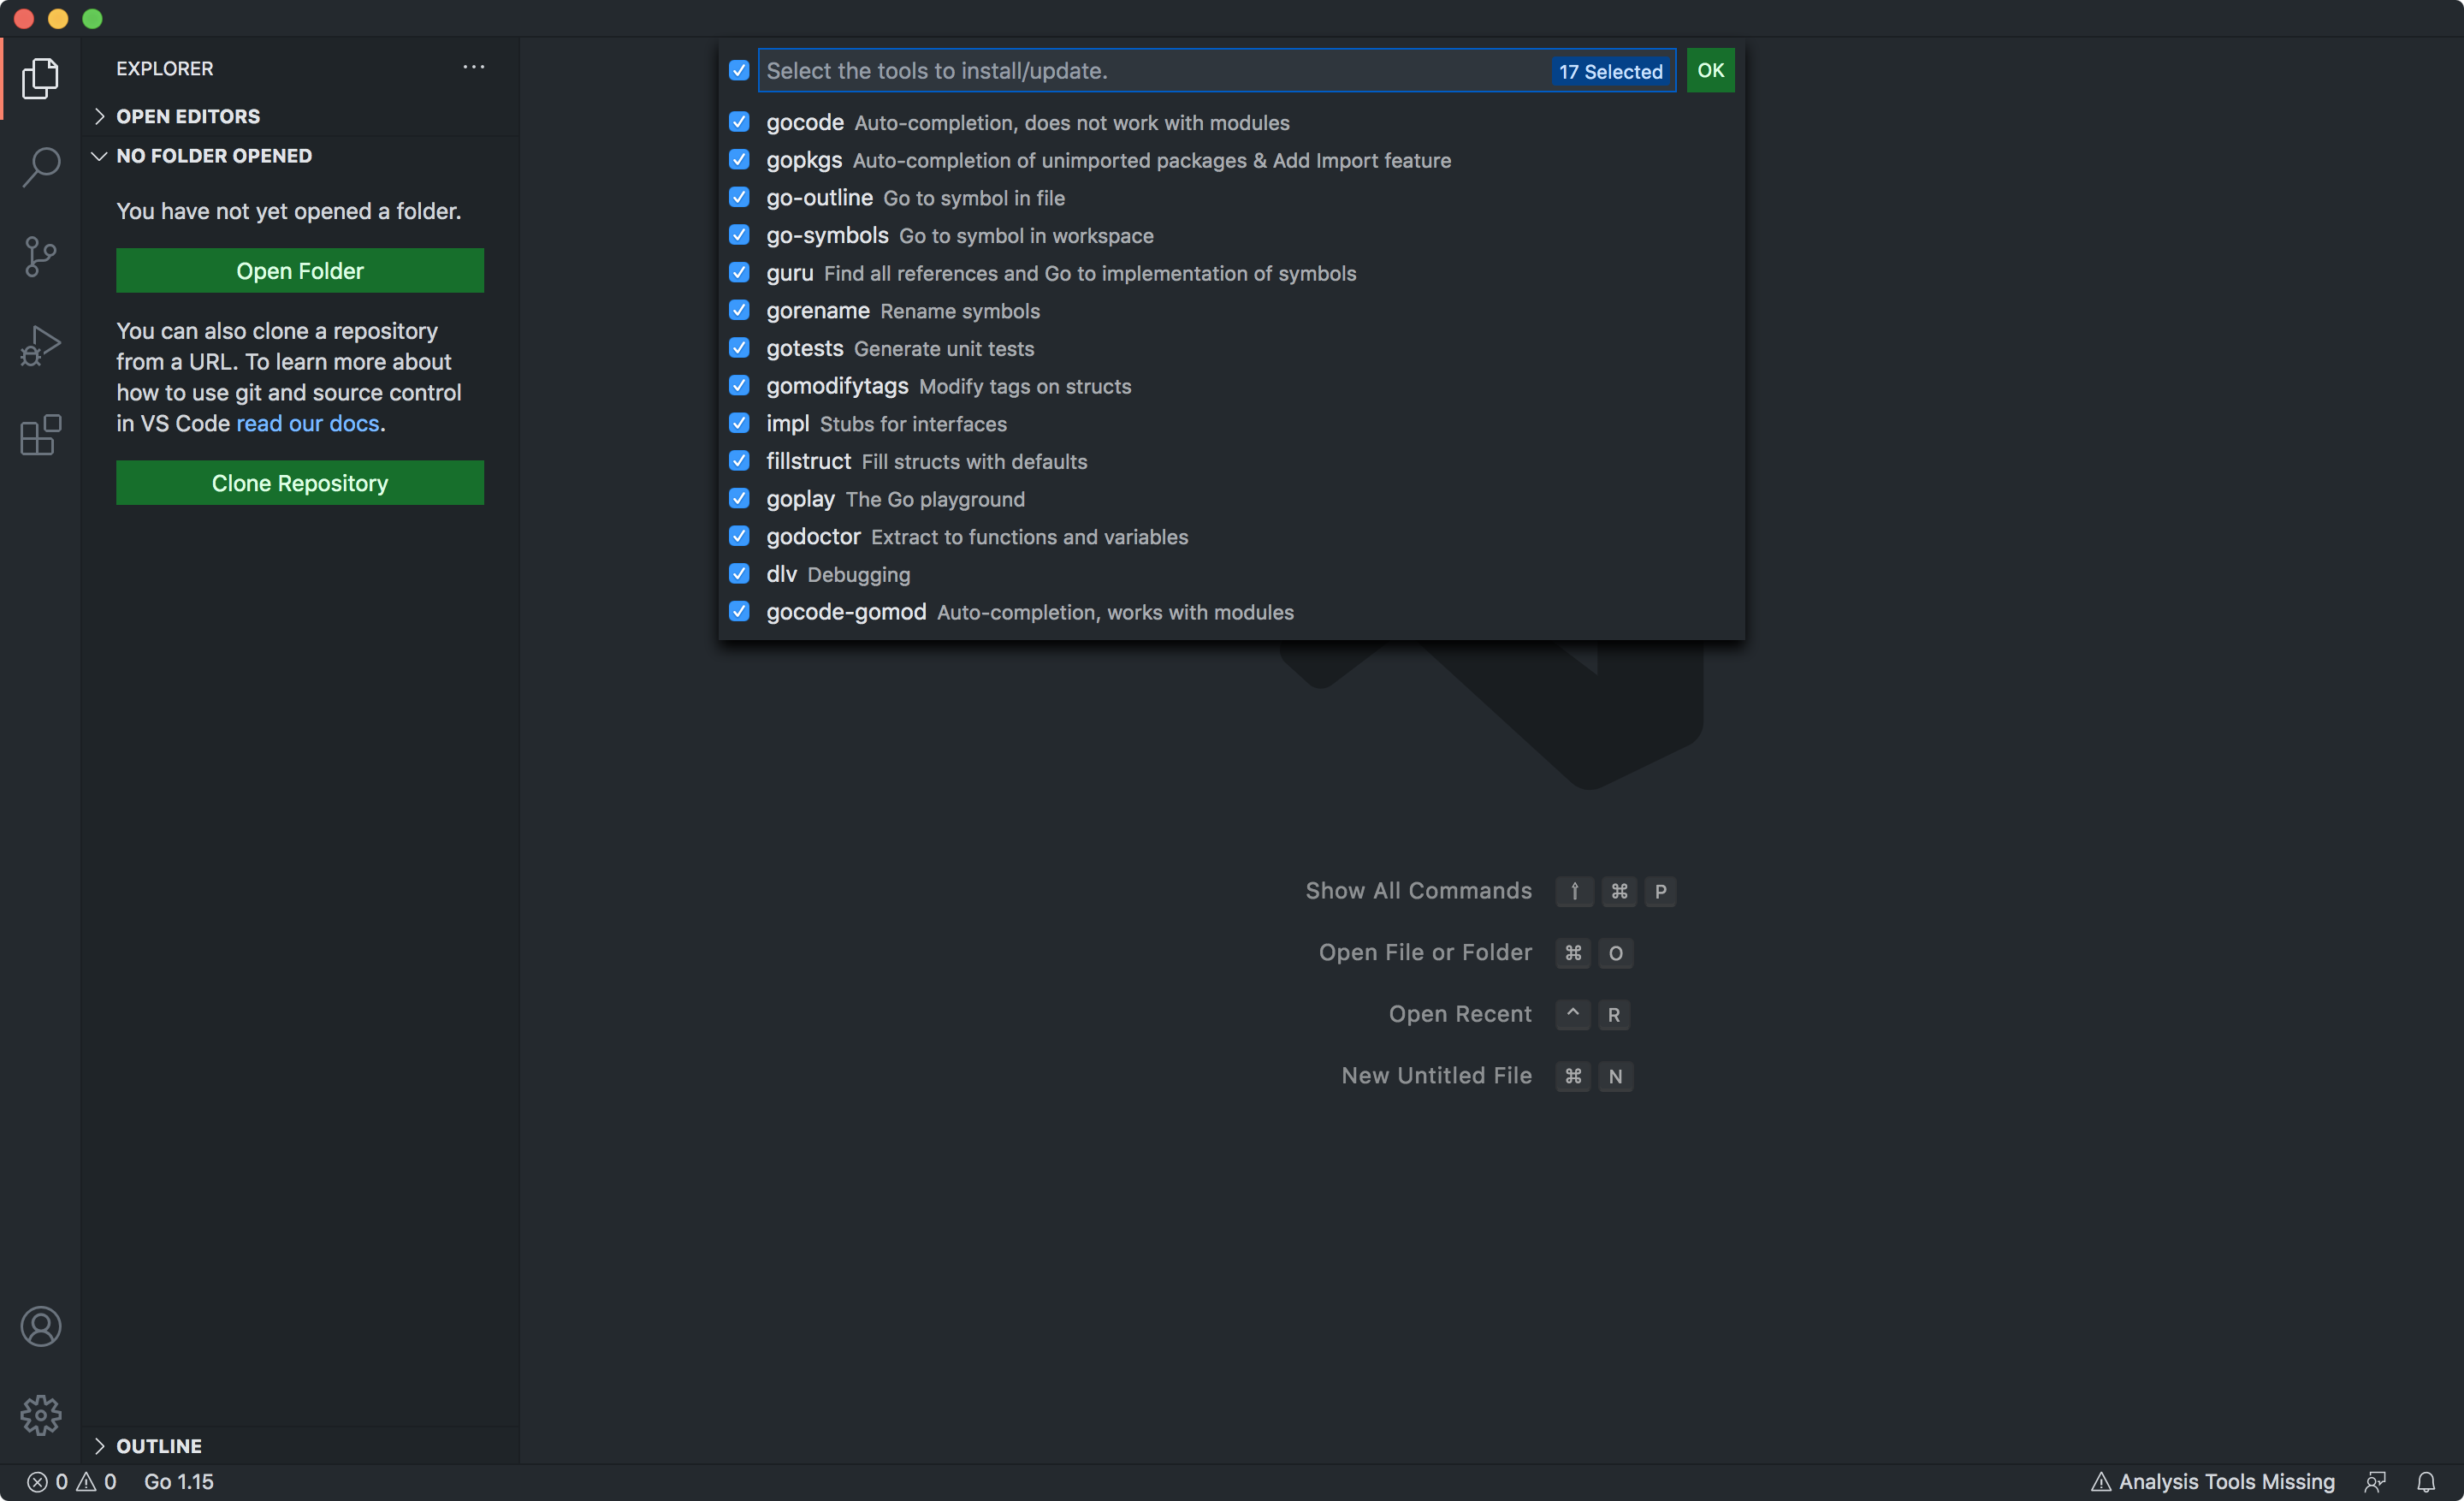Uncheck the dlv Debugging checkbox
This screenshot has height=1501, width=2464.
pyautogui.click(x=739, y=574)
